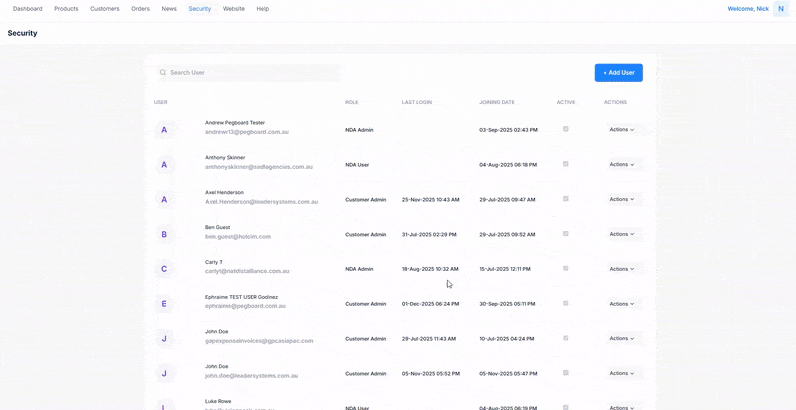Click Anthony Skinner's avatar icon
Screen dimensions: 796x410
tap(164, 165)
